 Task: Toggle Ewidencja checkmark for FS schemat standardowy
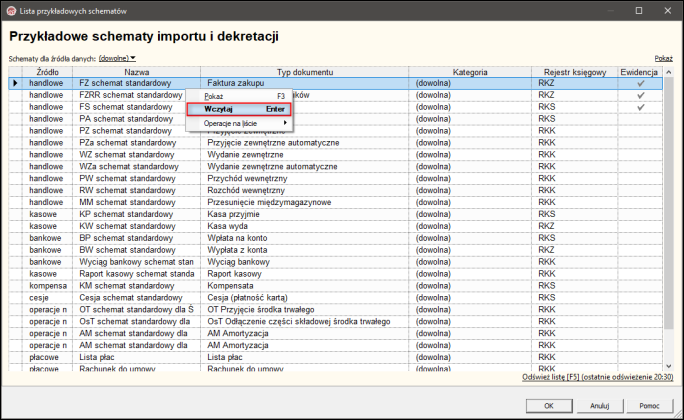click(x=640, y=107)
